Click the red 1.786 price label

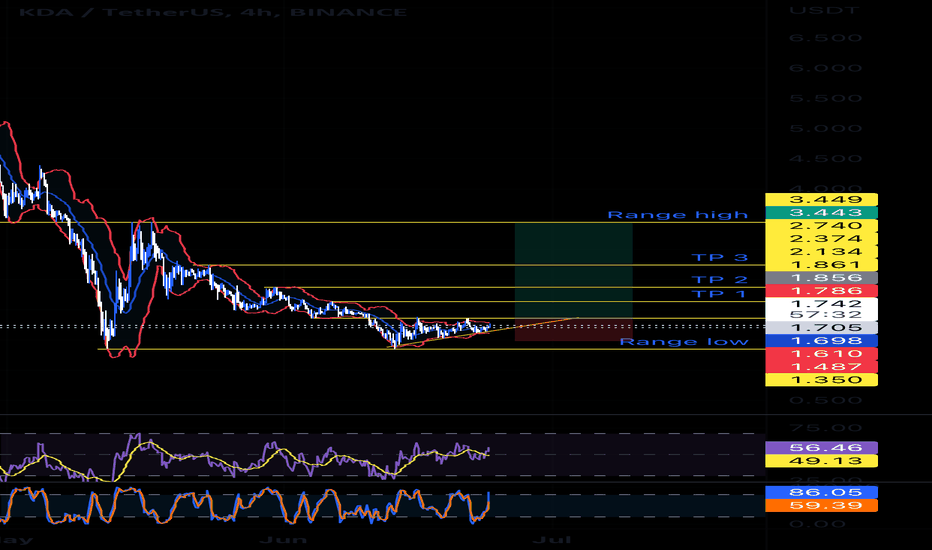821,291
